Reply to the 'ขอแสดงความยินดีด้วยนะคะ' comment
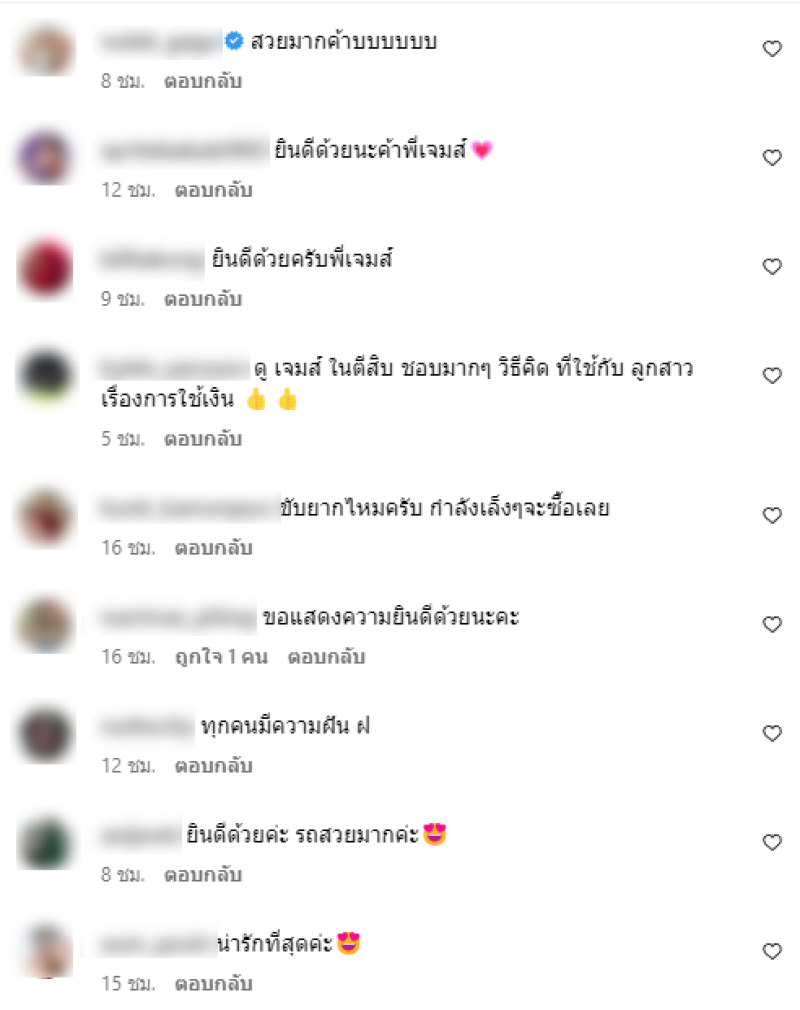The width and height of the screenshot is (800, 1010). tap(326, 656)
